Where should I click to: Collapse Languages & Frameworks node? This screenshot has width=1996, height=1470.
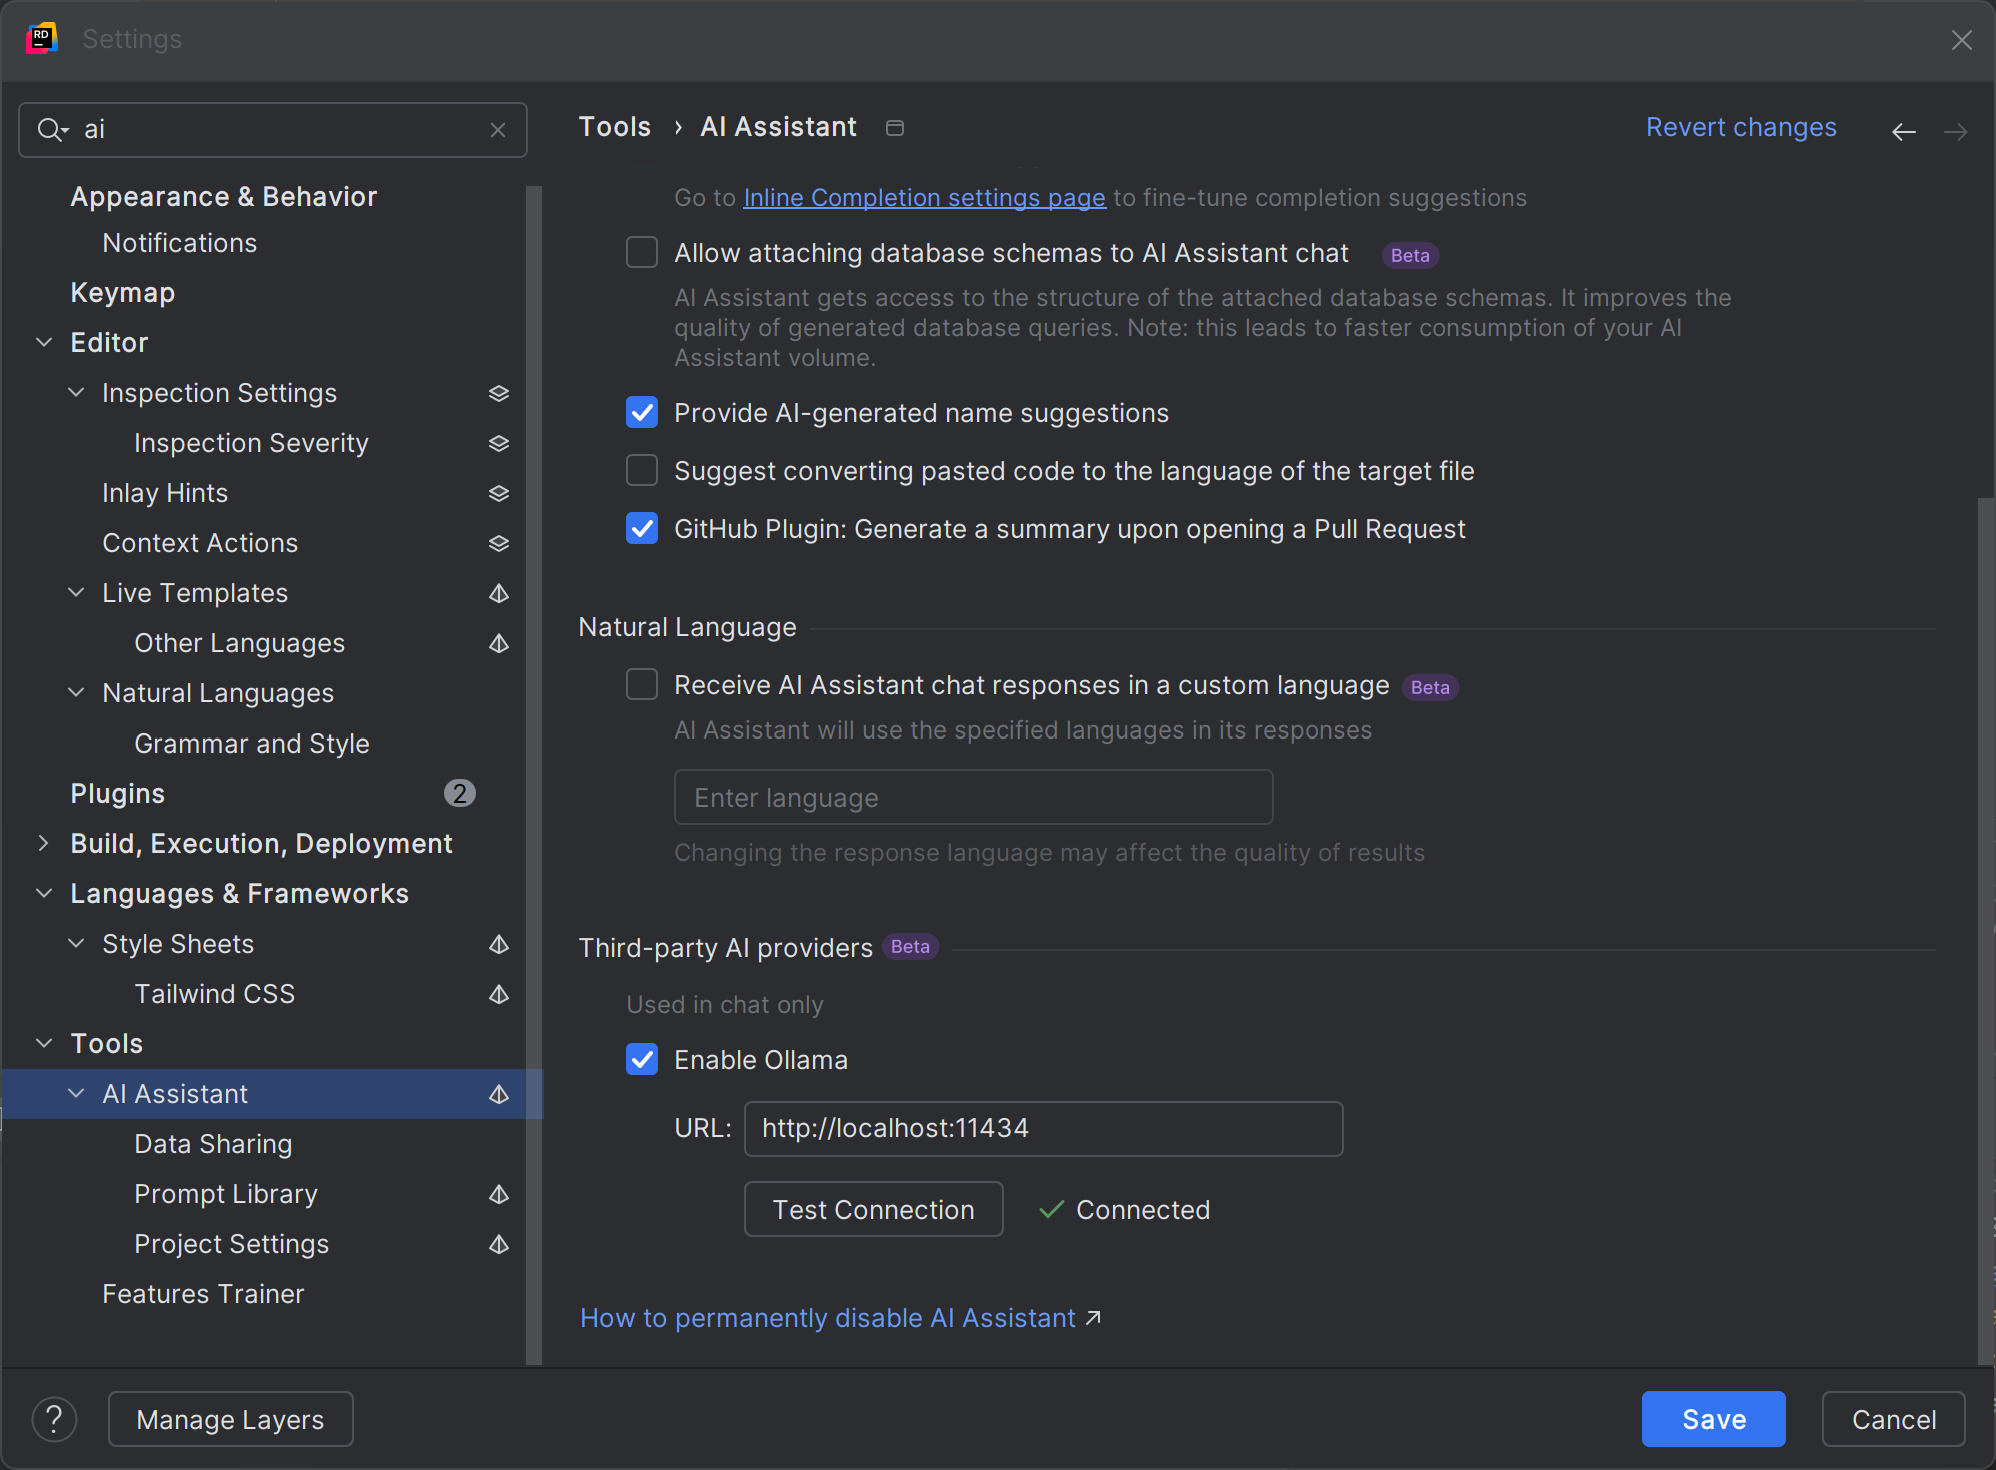44,893
